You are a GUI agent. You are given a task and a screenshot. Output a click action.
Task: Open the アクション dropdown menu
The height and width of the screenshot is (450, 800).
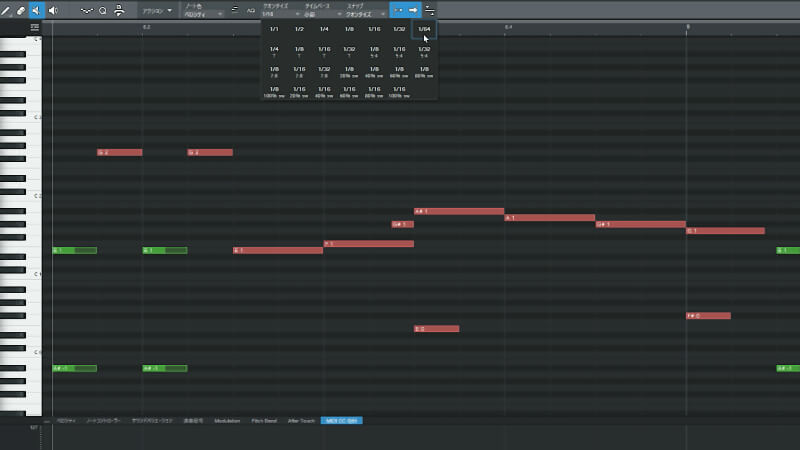pos(157,11)
